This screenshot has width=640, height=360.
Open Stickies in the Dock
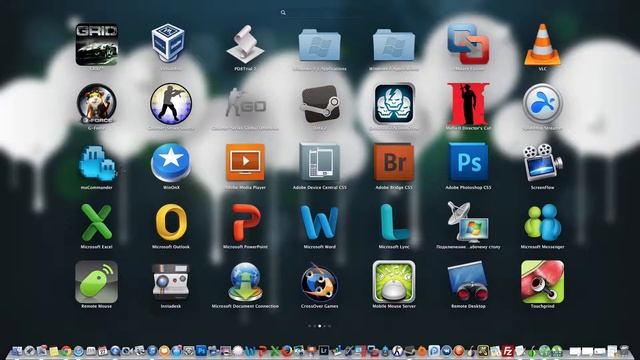[54, 351]
